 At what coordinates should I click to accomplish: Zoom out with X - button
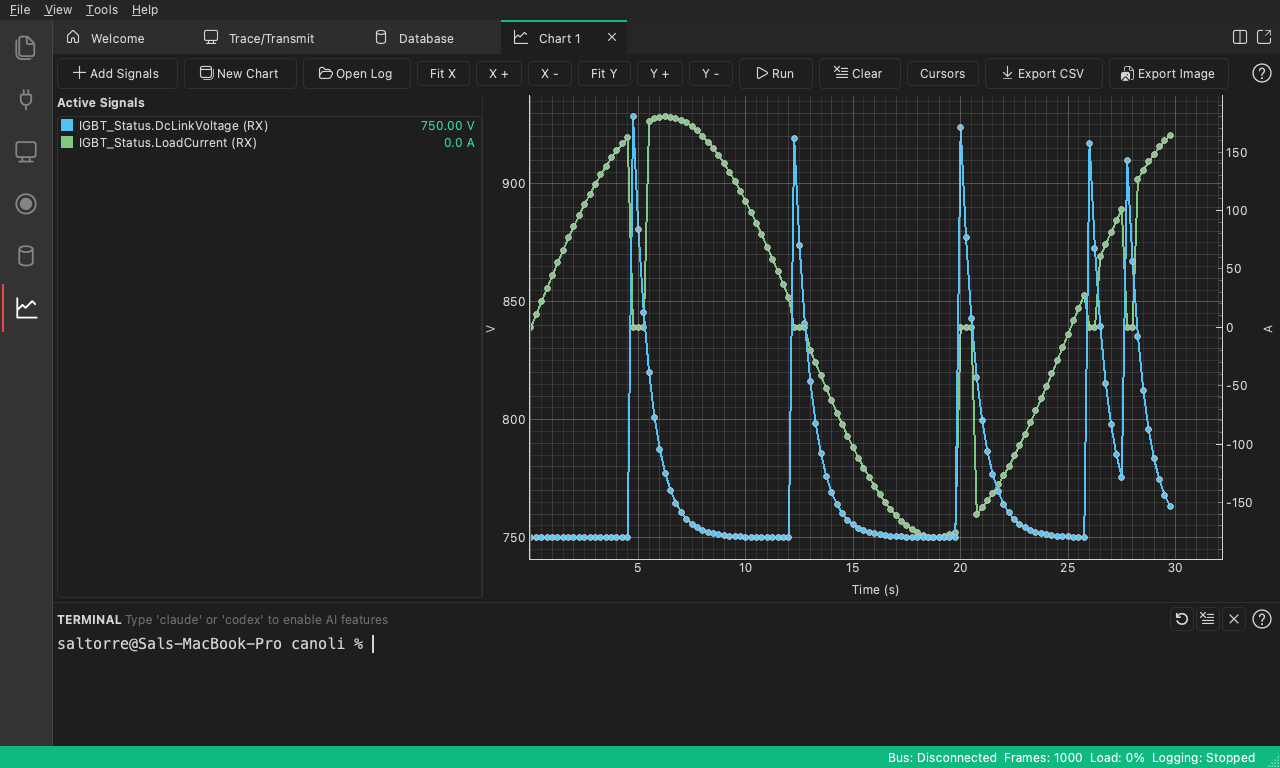pos(550,73)
